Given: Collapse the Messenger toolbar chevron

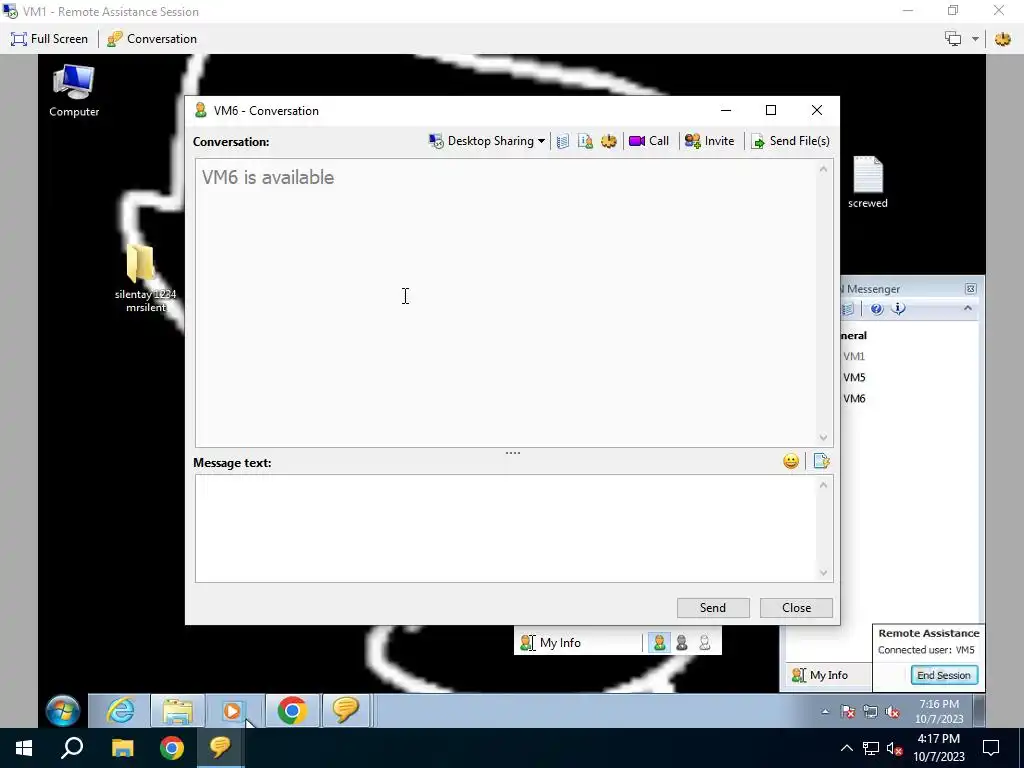Looking at the screenshot, I should (968, 308).
